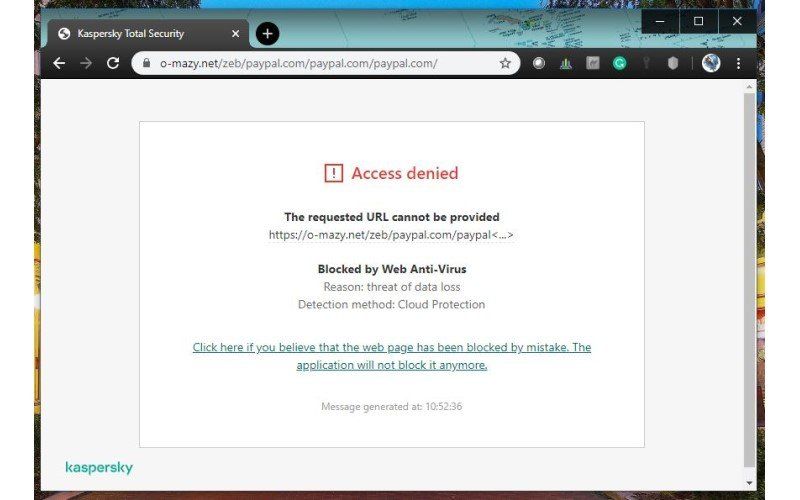Viewport: 800px width, 500px height.
Task: Click the grey square graph extension icon
Action: 592,63
